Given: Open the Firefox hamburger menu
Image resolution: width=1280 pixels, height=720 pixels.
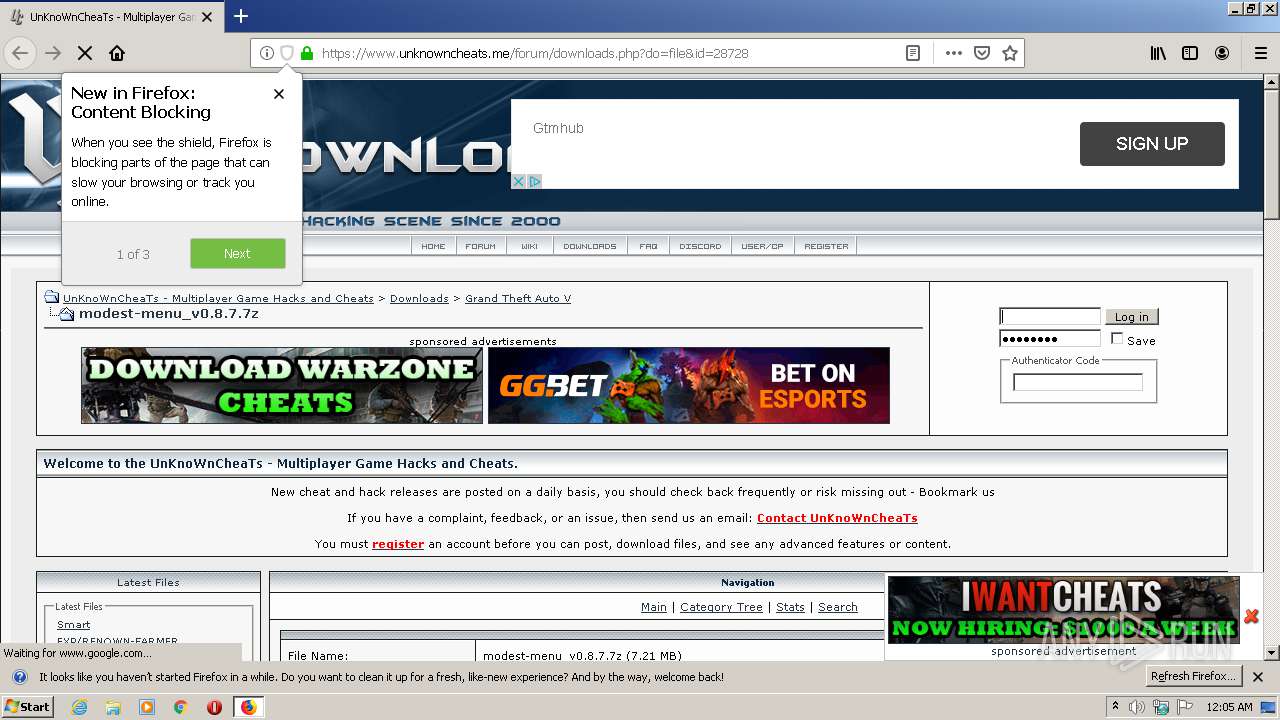Looking at the screenshot, I should coord(1261,53).
